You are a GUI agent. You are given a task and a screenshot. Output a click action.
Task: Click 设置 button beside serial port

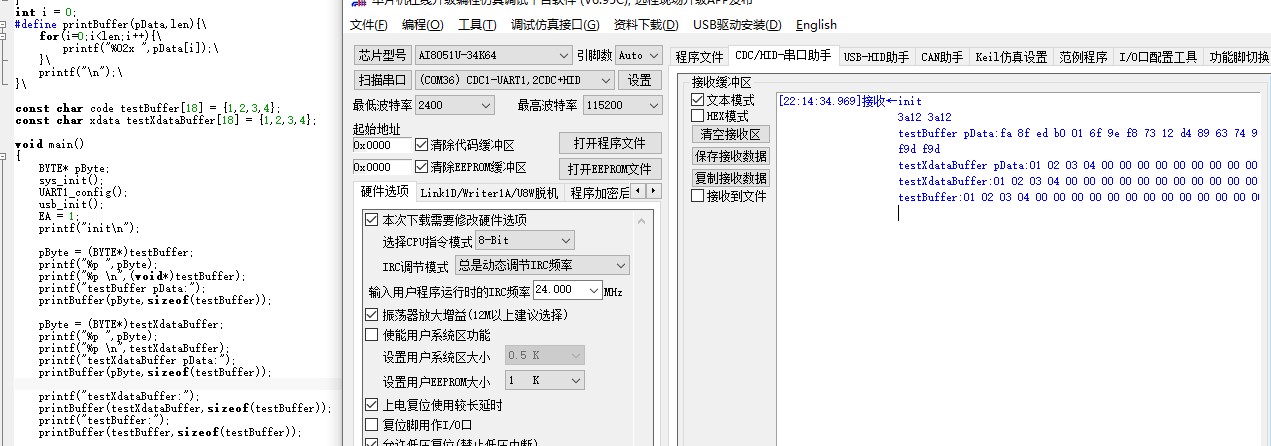click(x=639, y=79)
